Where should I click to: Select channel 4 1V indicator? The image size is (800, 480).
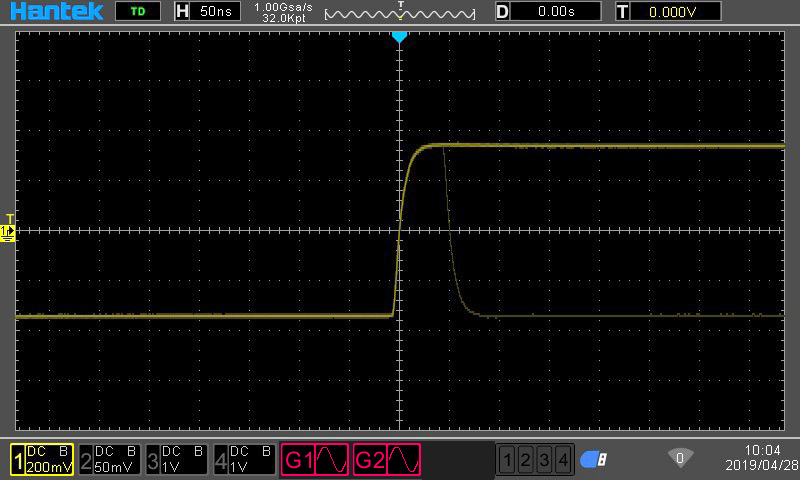point(244,459)
